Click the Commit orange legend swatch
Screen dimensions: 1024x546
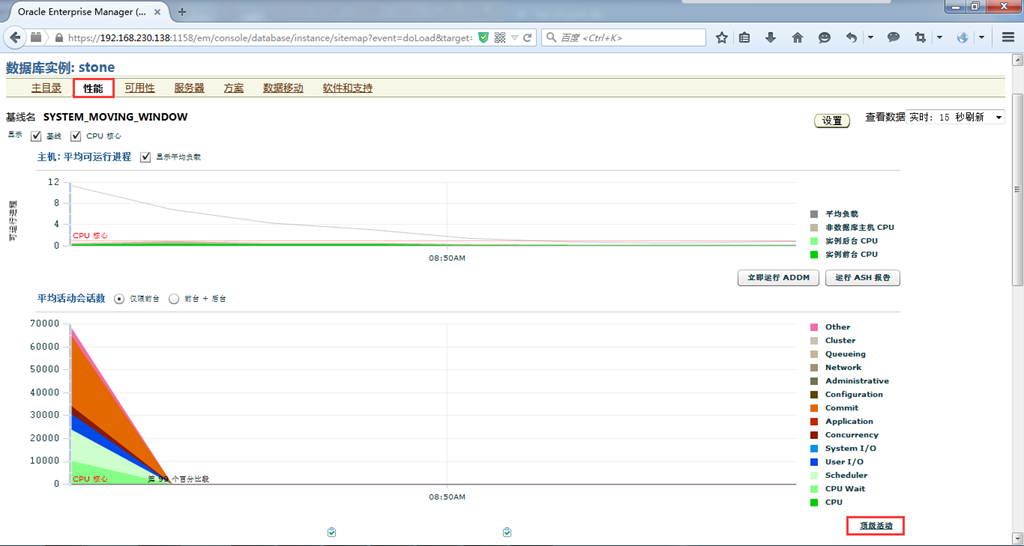point(814,408)
